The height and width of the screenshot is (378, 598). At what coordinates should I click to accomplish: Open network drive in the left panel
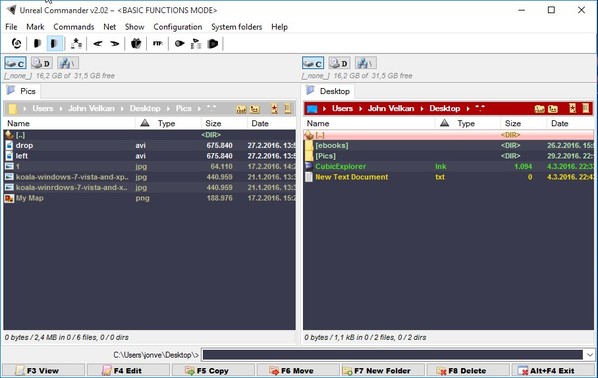click(x=68, y=63)
